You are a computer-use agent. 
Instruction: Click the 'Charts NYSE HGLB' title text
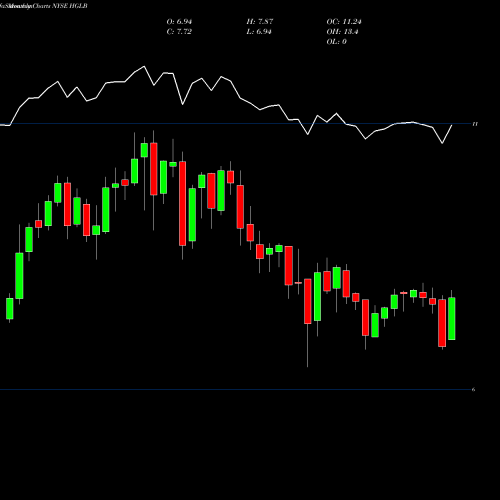(60, 6)
